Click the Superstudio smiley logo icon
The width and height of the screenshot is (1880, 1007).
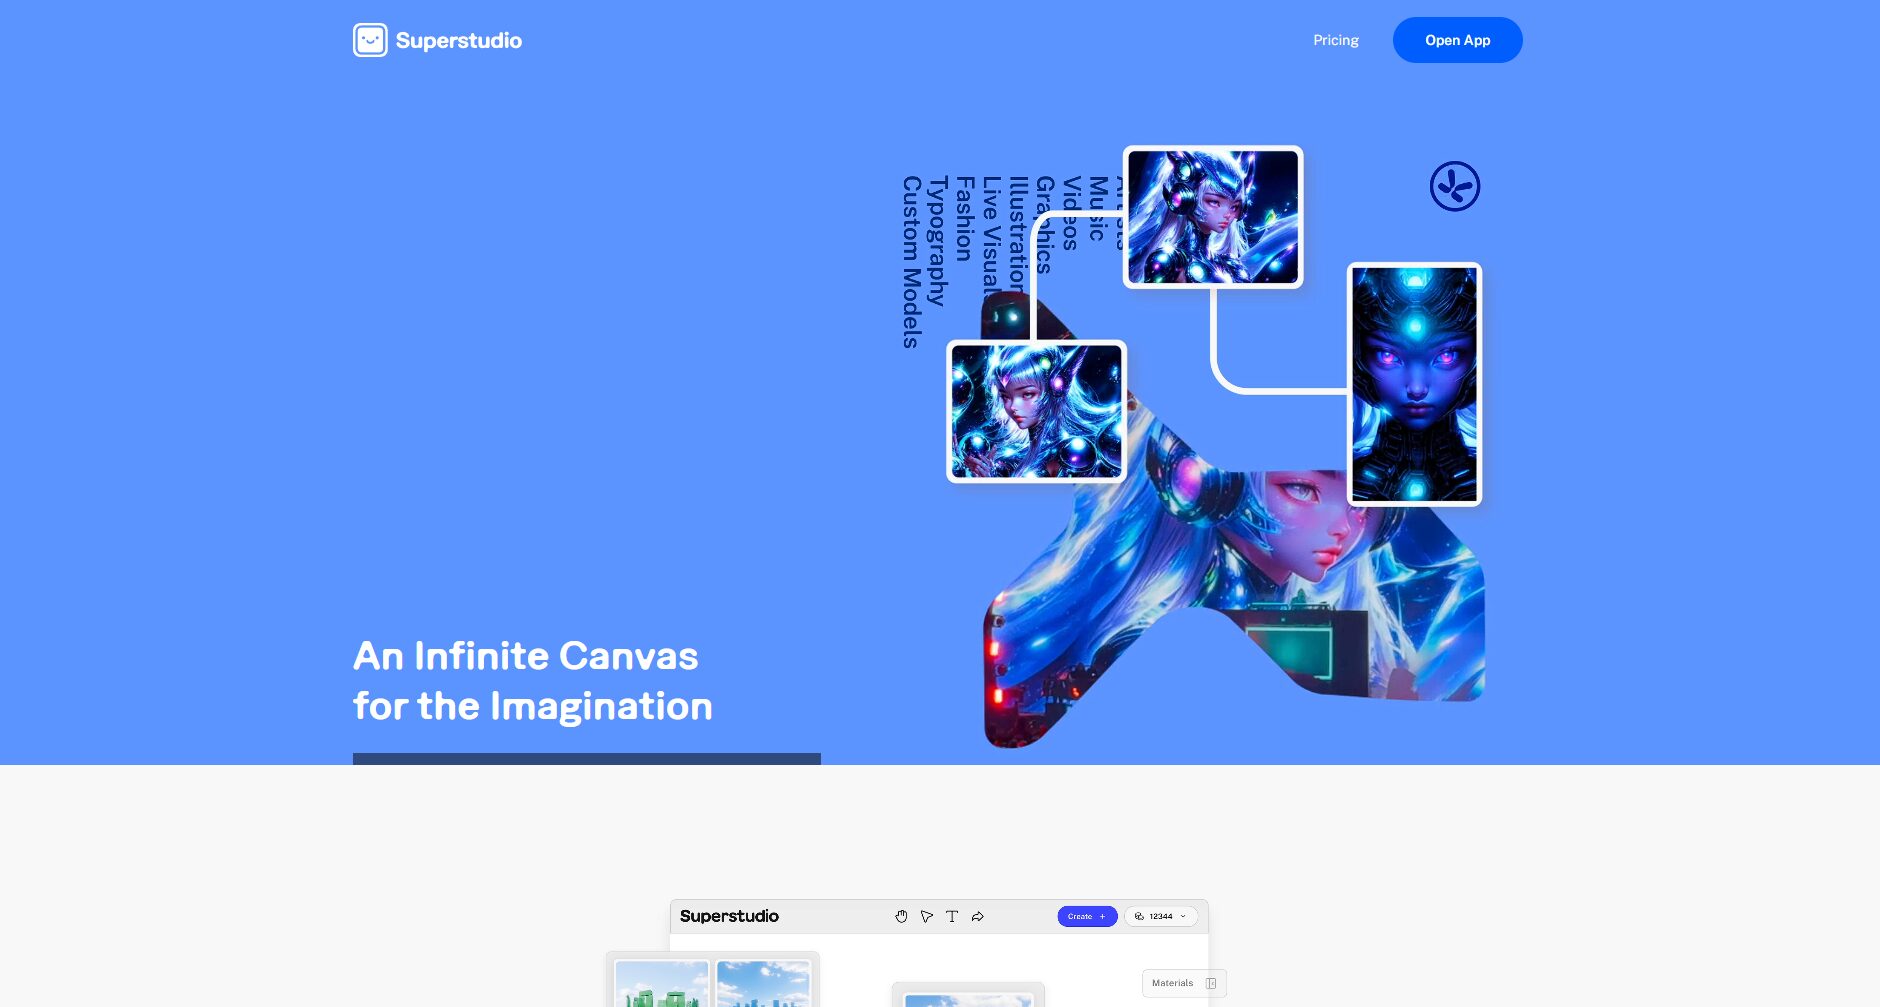click(370, 40)
